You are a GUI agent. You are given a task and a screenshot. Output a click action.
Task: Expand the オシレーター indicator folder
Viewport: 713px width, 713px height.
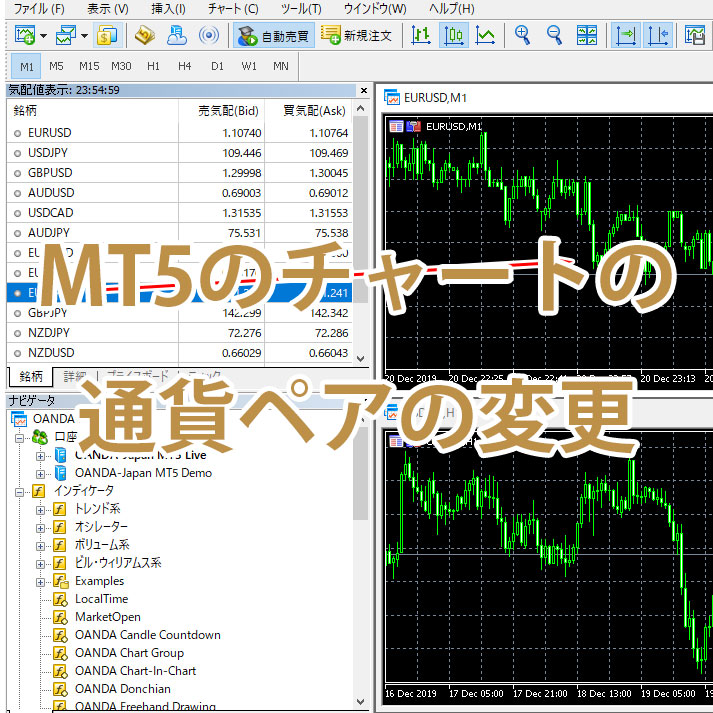40,528
